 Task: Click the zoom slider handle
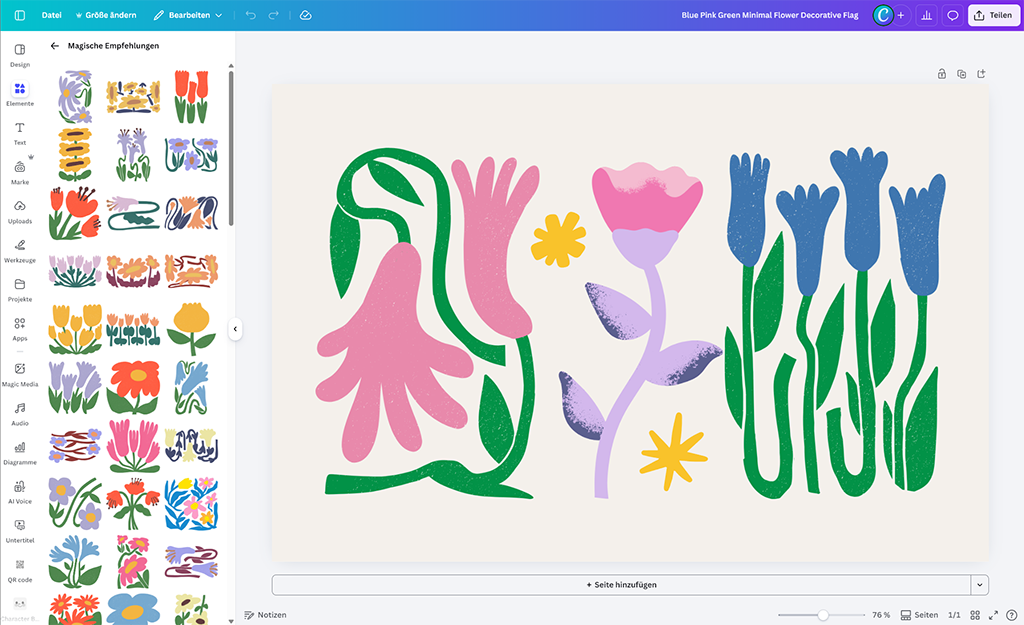coord(822,615)
